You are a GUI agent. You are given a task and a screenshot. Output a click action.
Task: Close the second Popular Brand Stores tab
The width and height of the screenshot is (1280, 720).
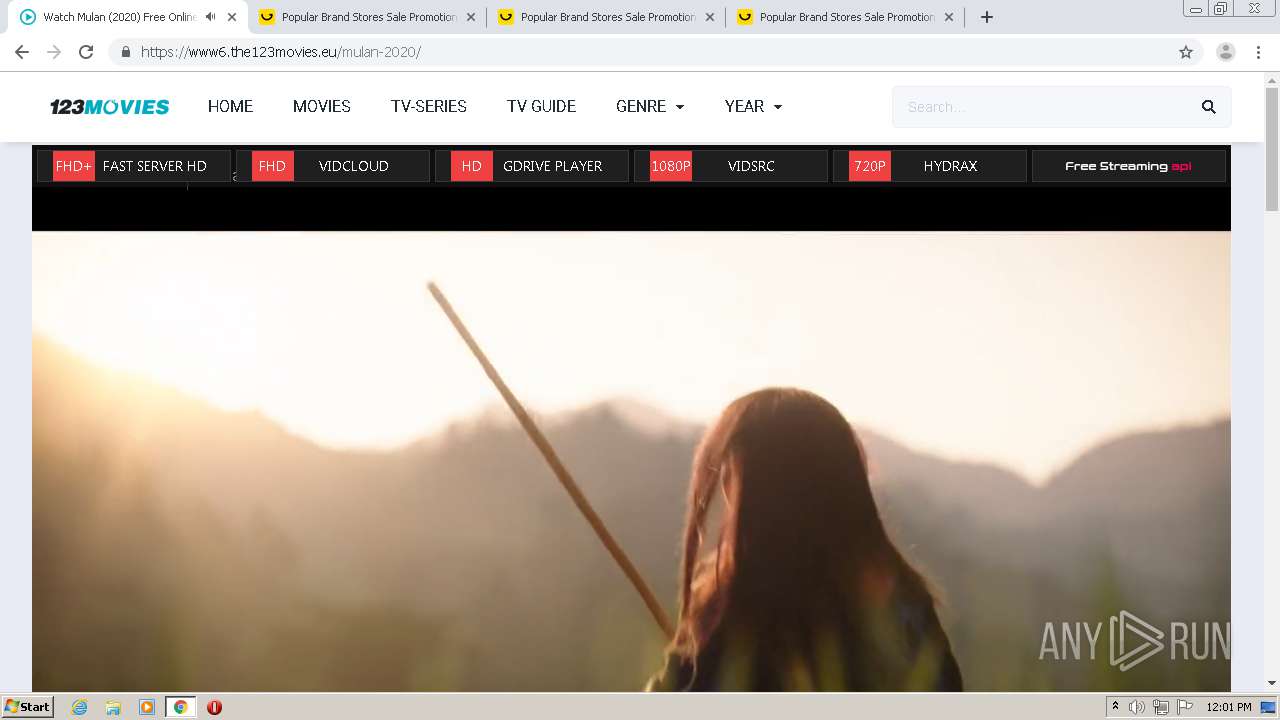tap(710, 17)
